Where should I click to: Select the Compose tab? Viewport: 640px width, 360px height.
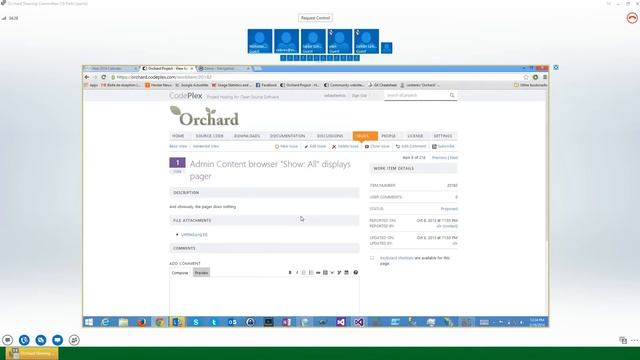[180, 273]
